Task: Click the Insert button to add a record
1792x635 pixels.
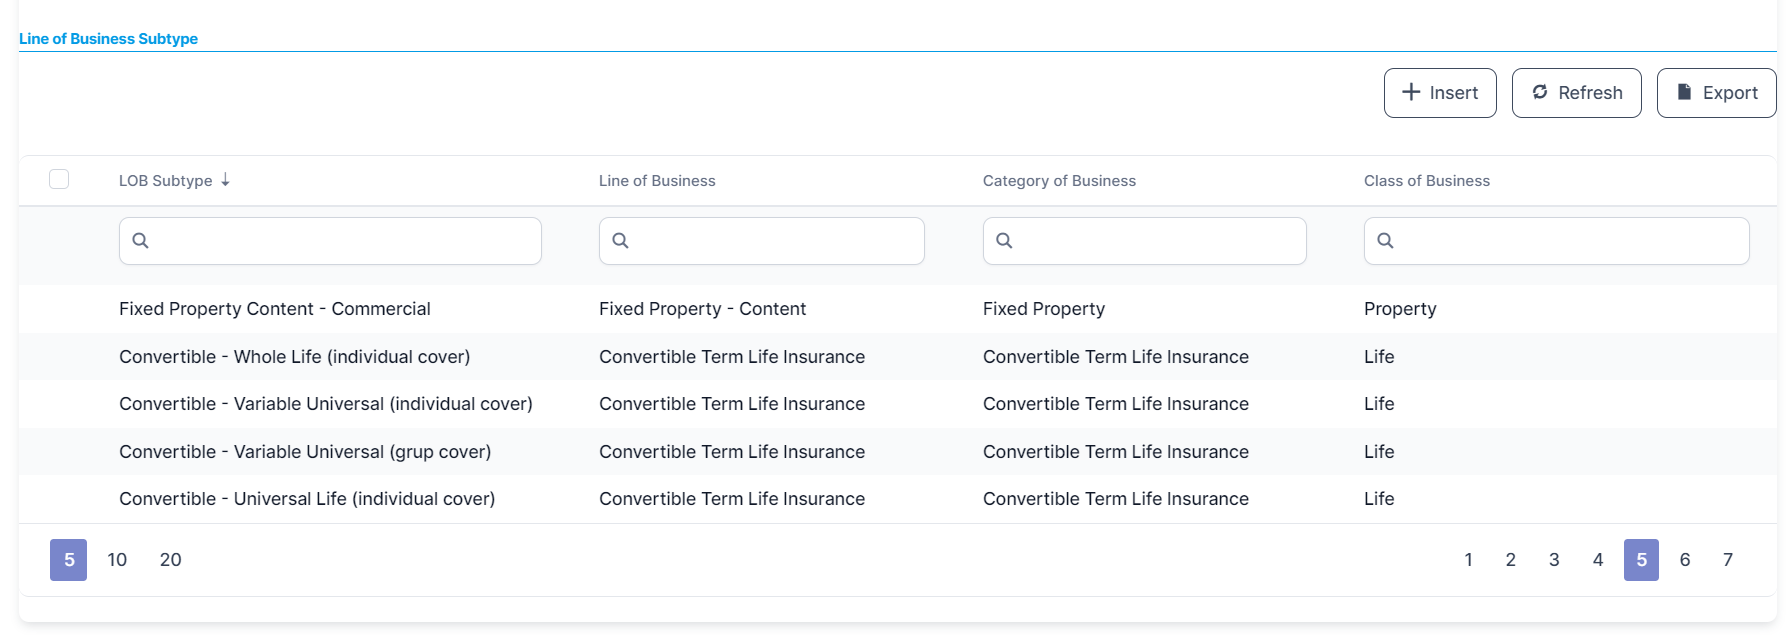Action: [x=1440, y=92]
